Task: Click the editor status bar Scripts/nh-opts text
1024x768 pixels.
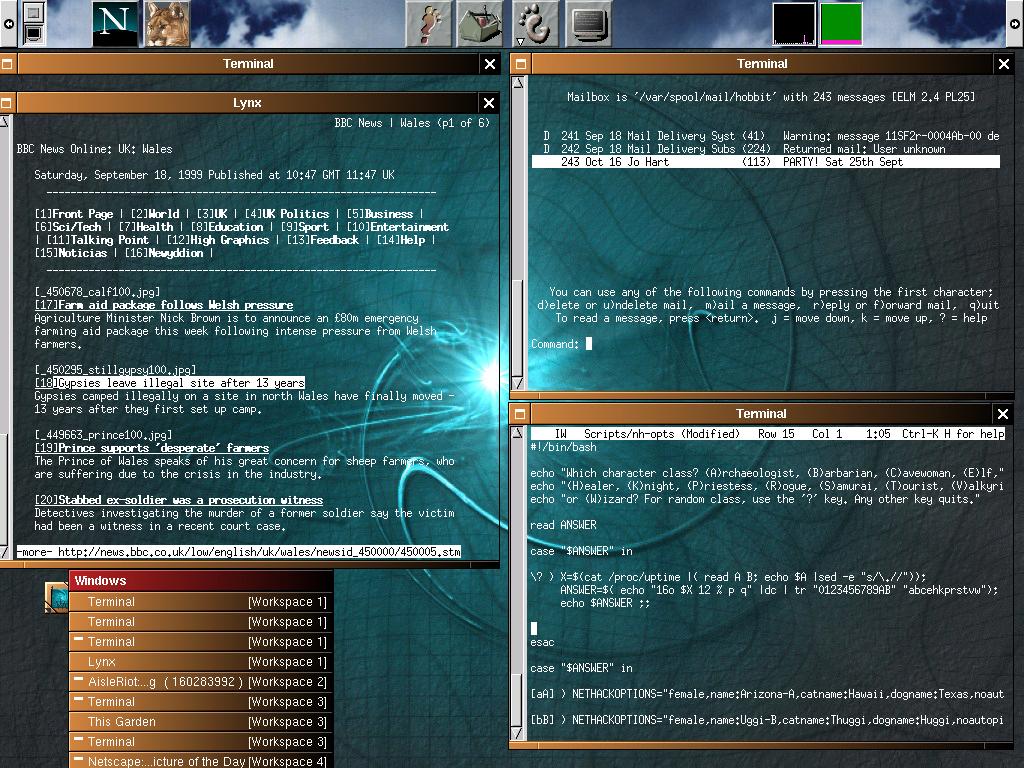Action: pos(662,434)
